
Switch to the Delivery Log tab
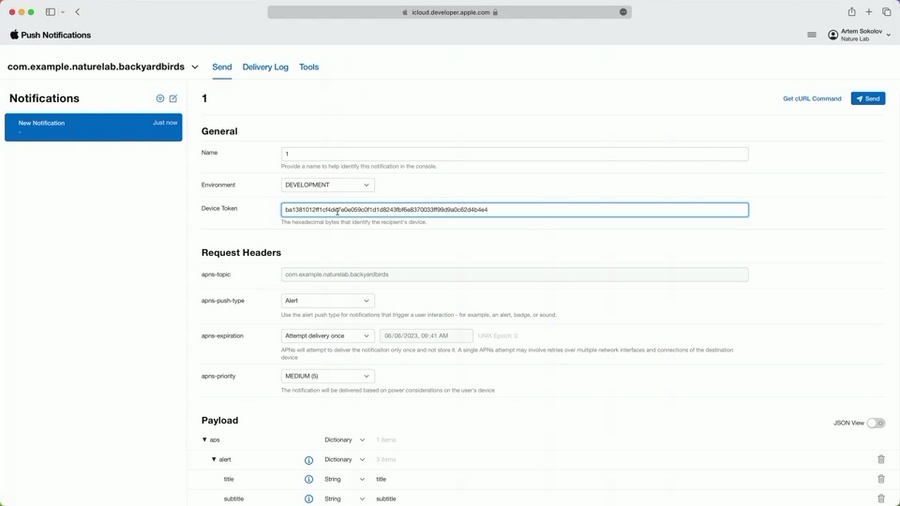click(x=265, y=67)
